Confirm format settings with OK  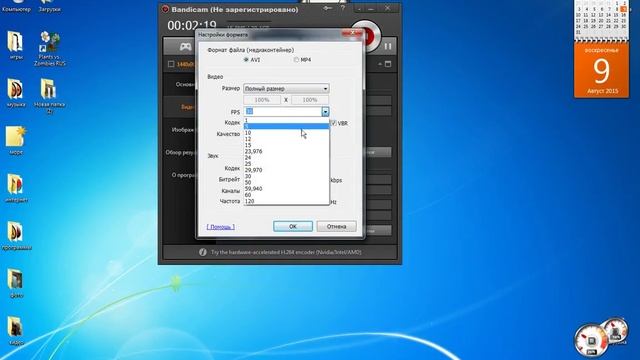293,226
